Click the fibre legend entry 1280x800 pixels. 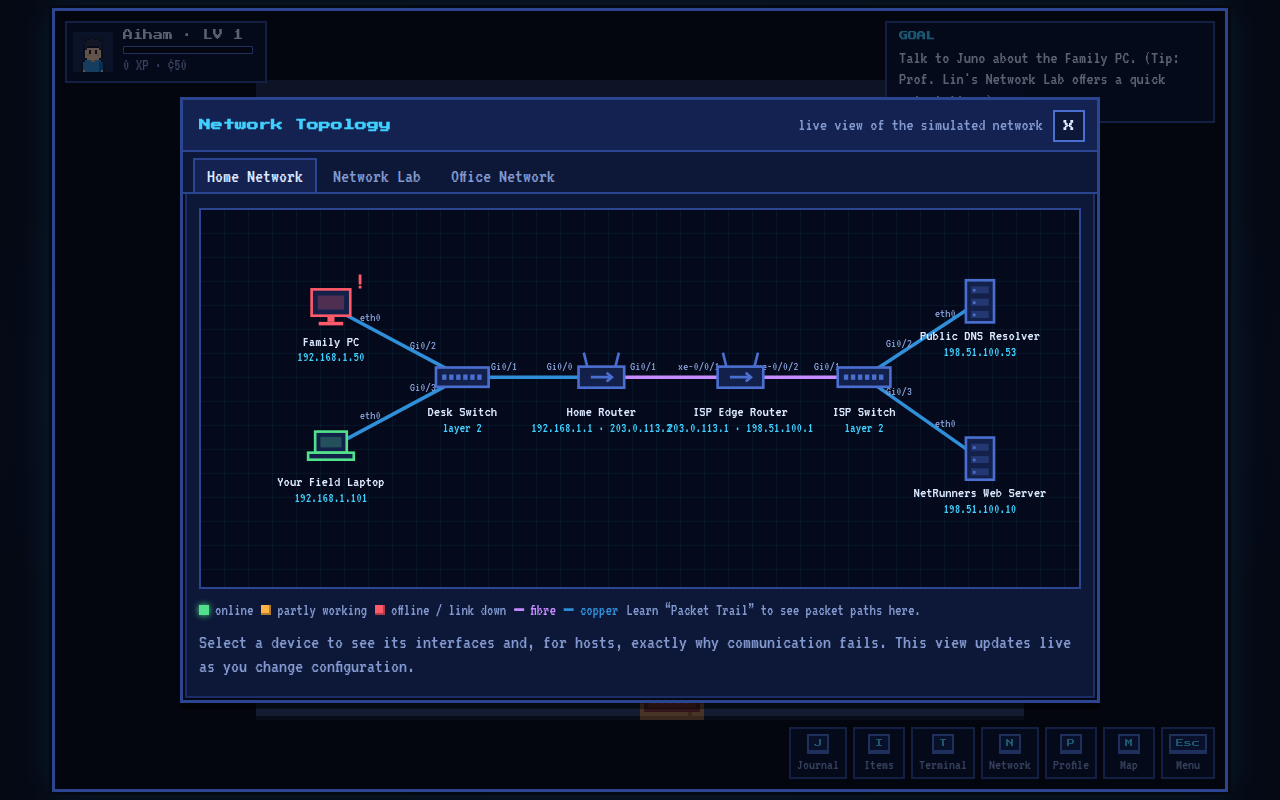tap(535, 610)
